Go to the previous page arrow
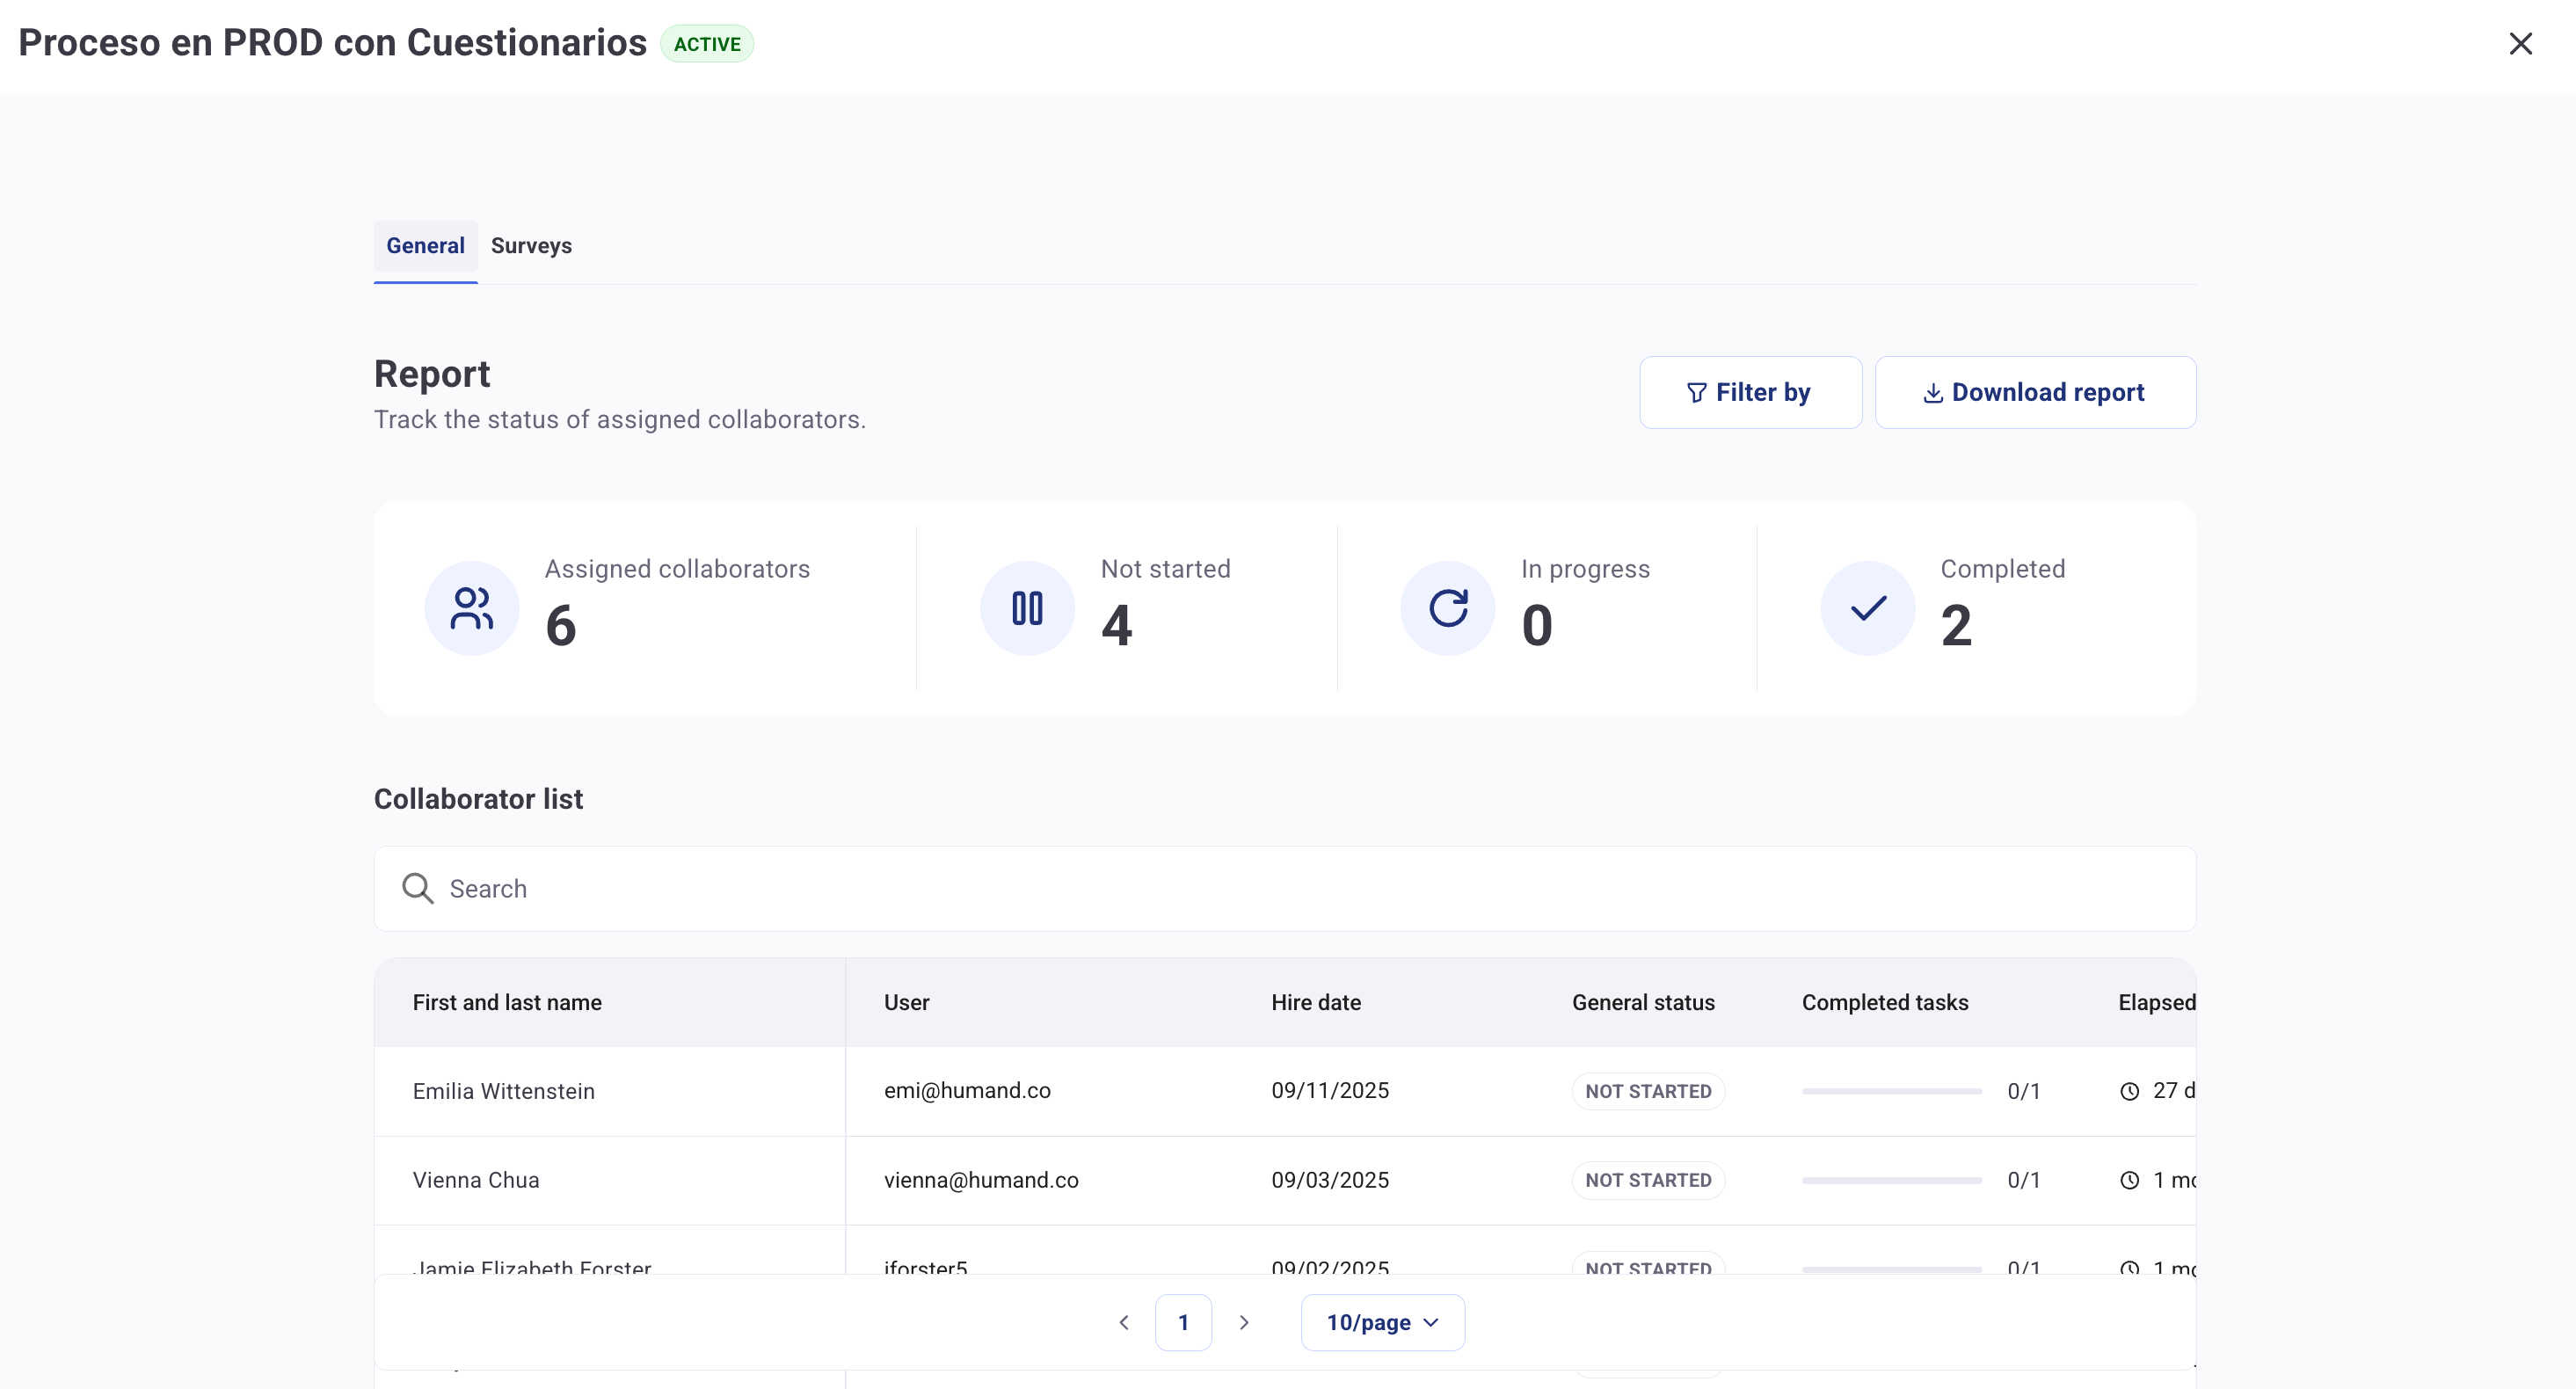 click(1124, 1322)
